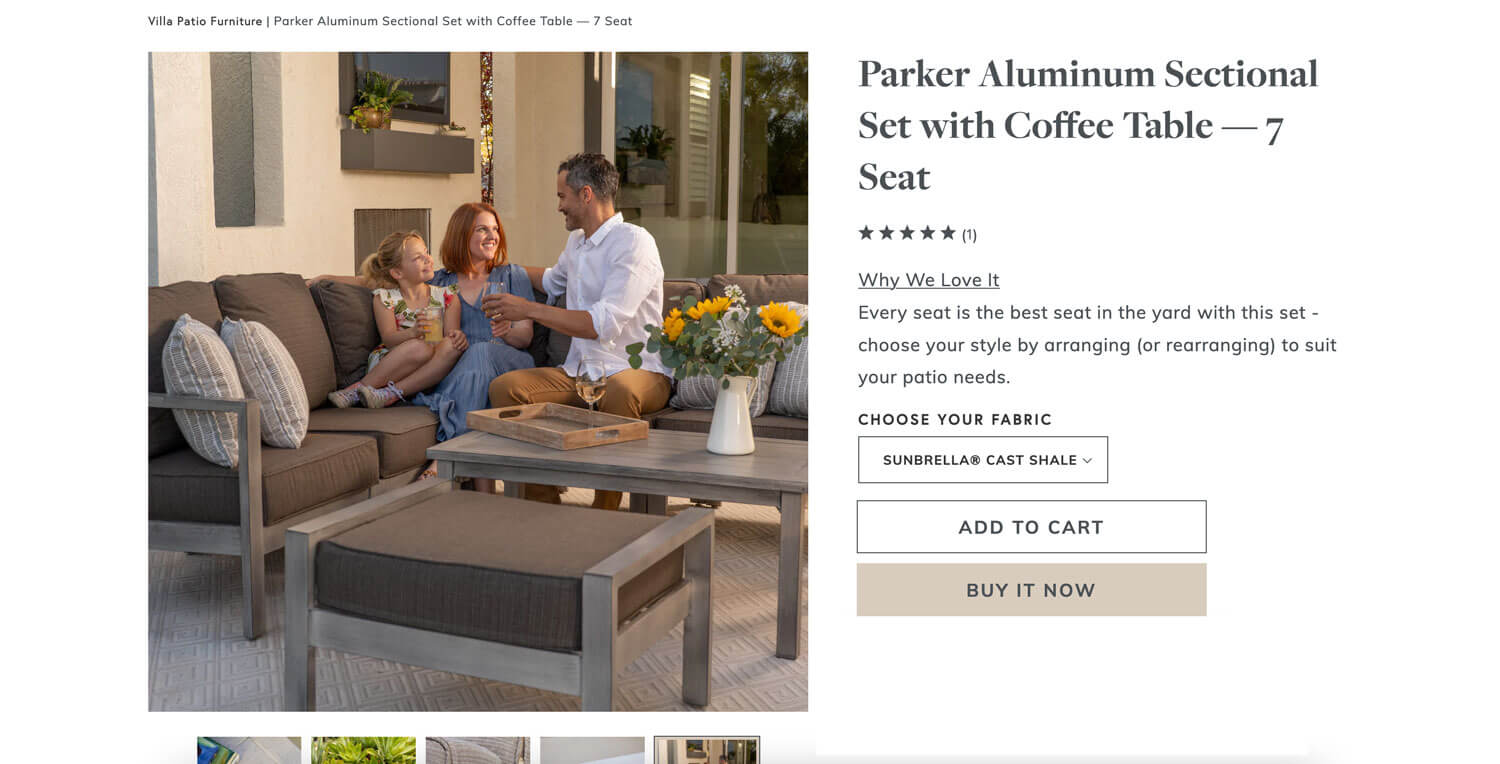The image size is (1500, 764).
Task: Select the first thumbnail with blue book
Action: point(249,750)
